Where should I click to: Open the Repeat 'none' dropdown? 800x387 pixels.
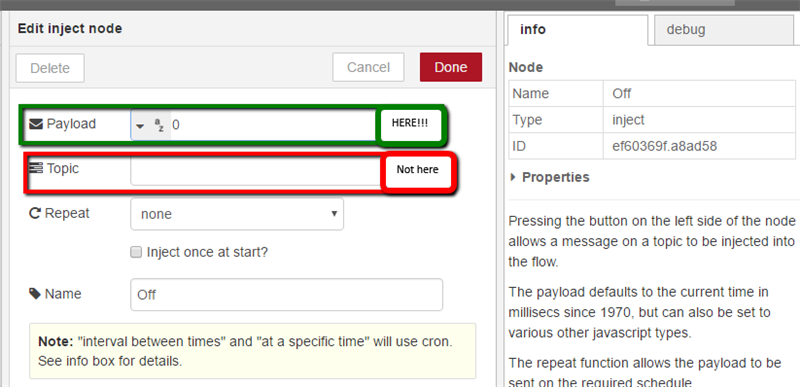click(x=237, y=214)
